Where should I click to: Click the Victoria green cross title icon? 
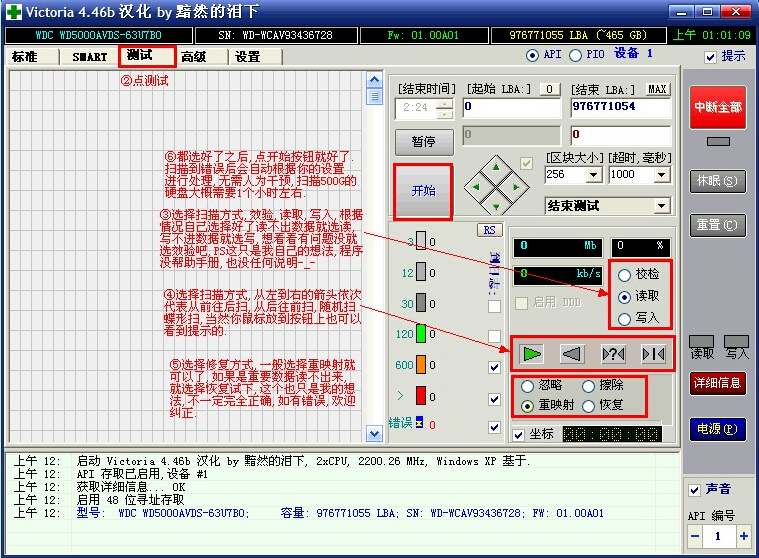14,12
